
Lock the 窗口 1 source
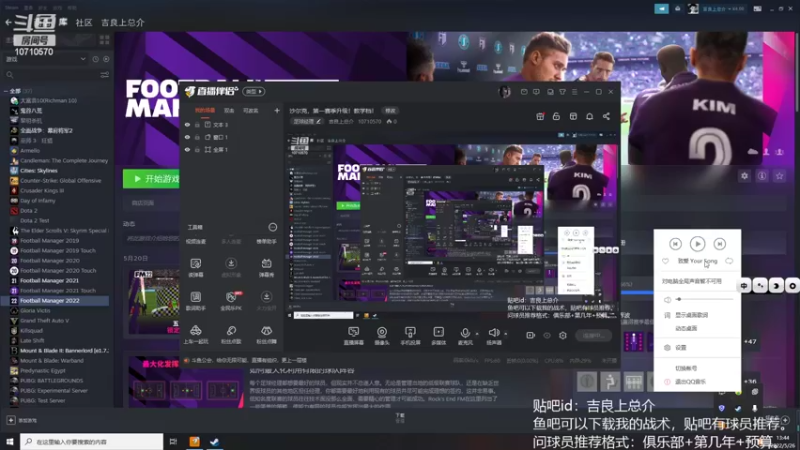197,137
